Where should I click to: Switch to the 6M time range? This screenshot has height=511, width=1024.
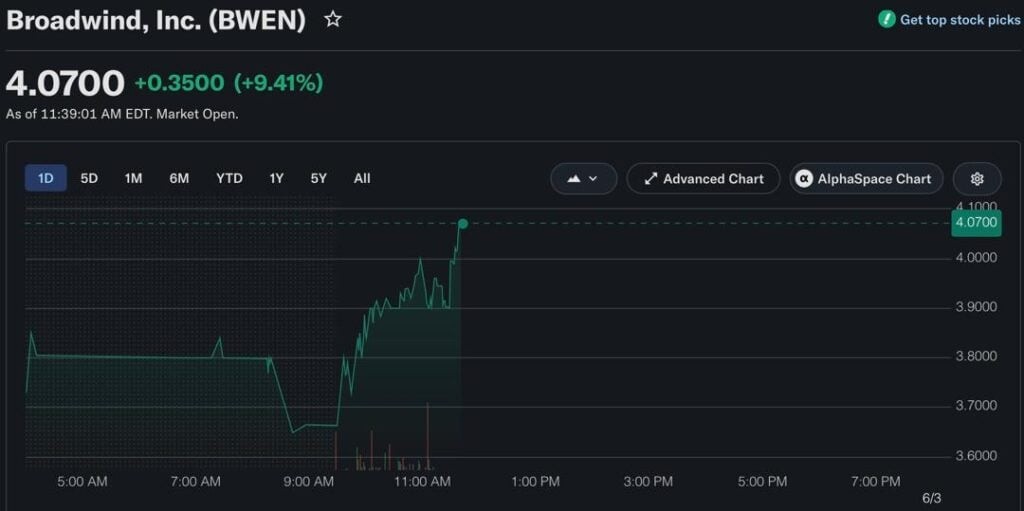(x=179, y=178)
